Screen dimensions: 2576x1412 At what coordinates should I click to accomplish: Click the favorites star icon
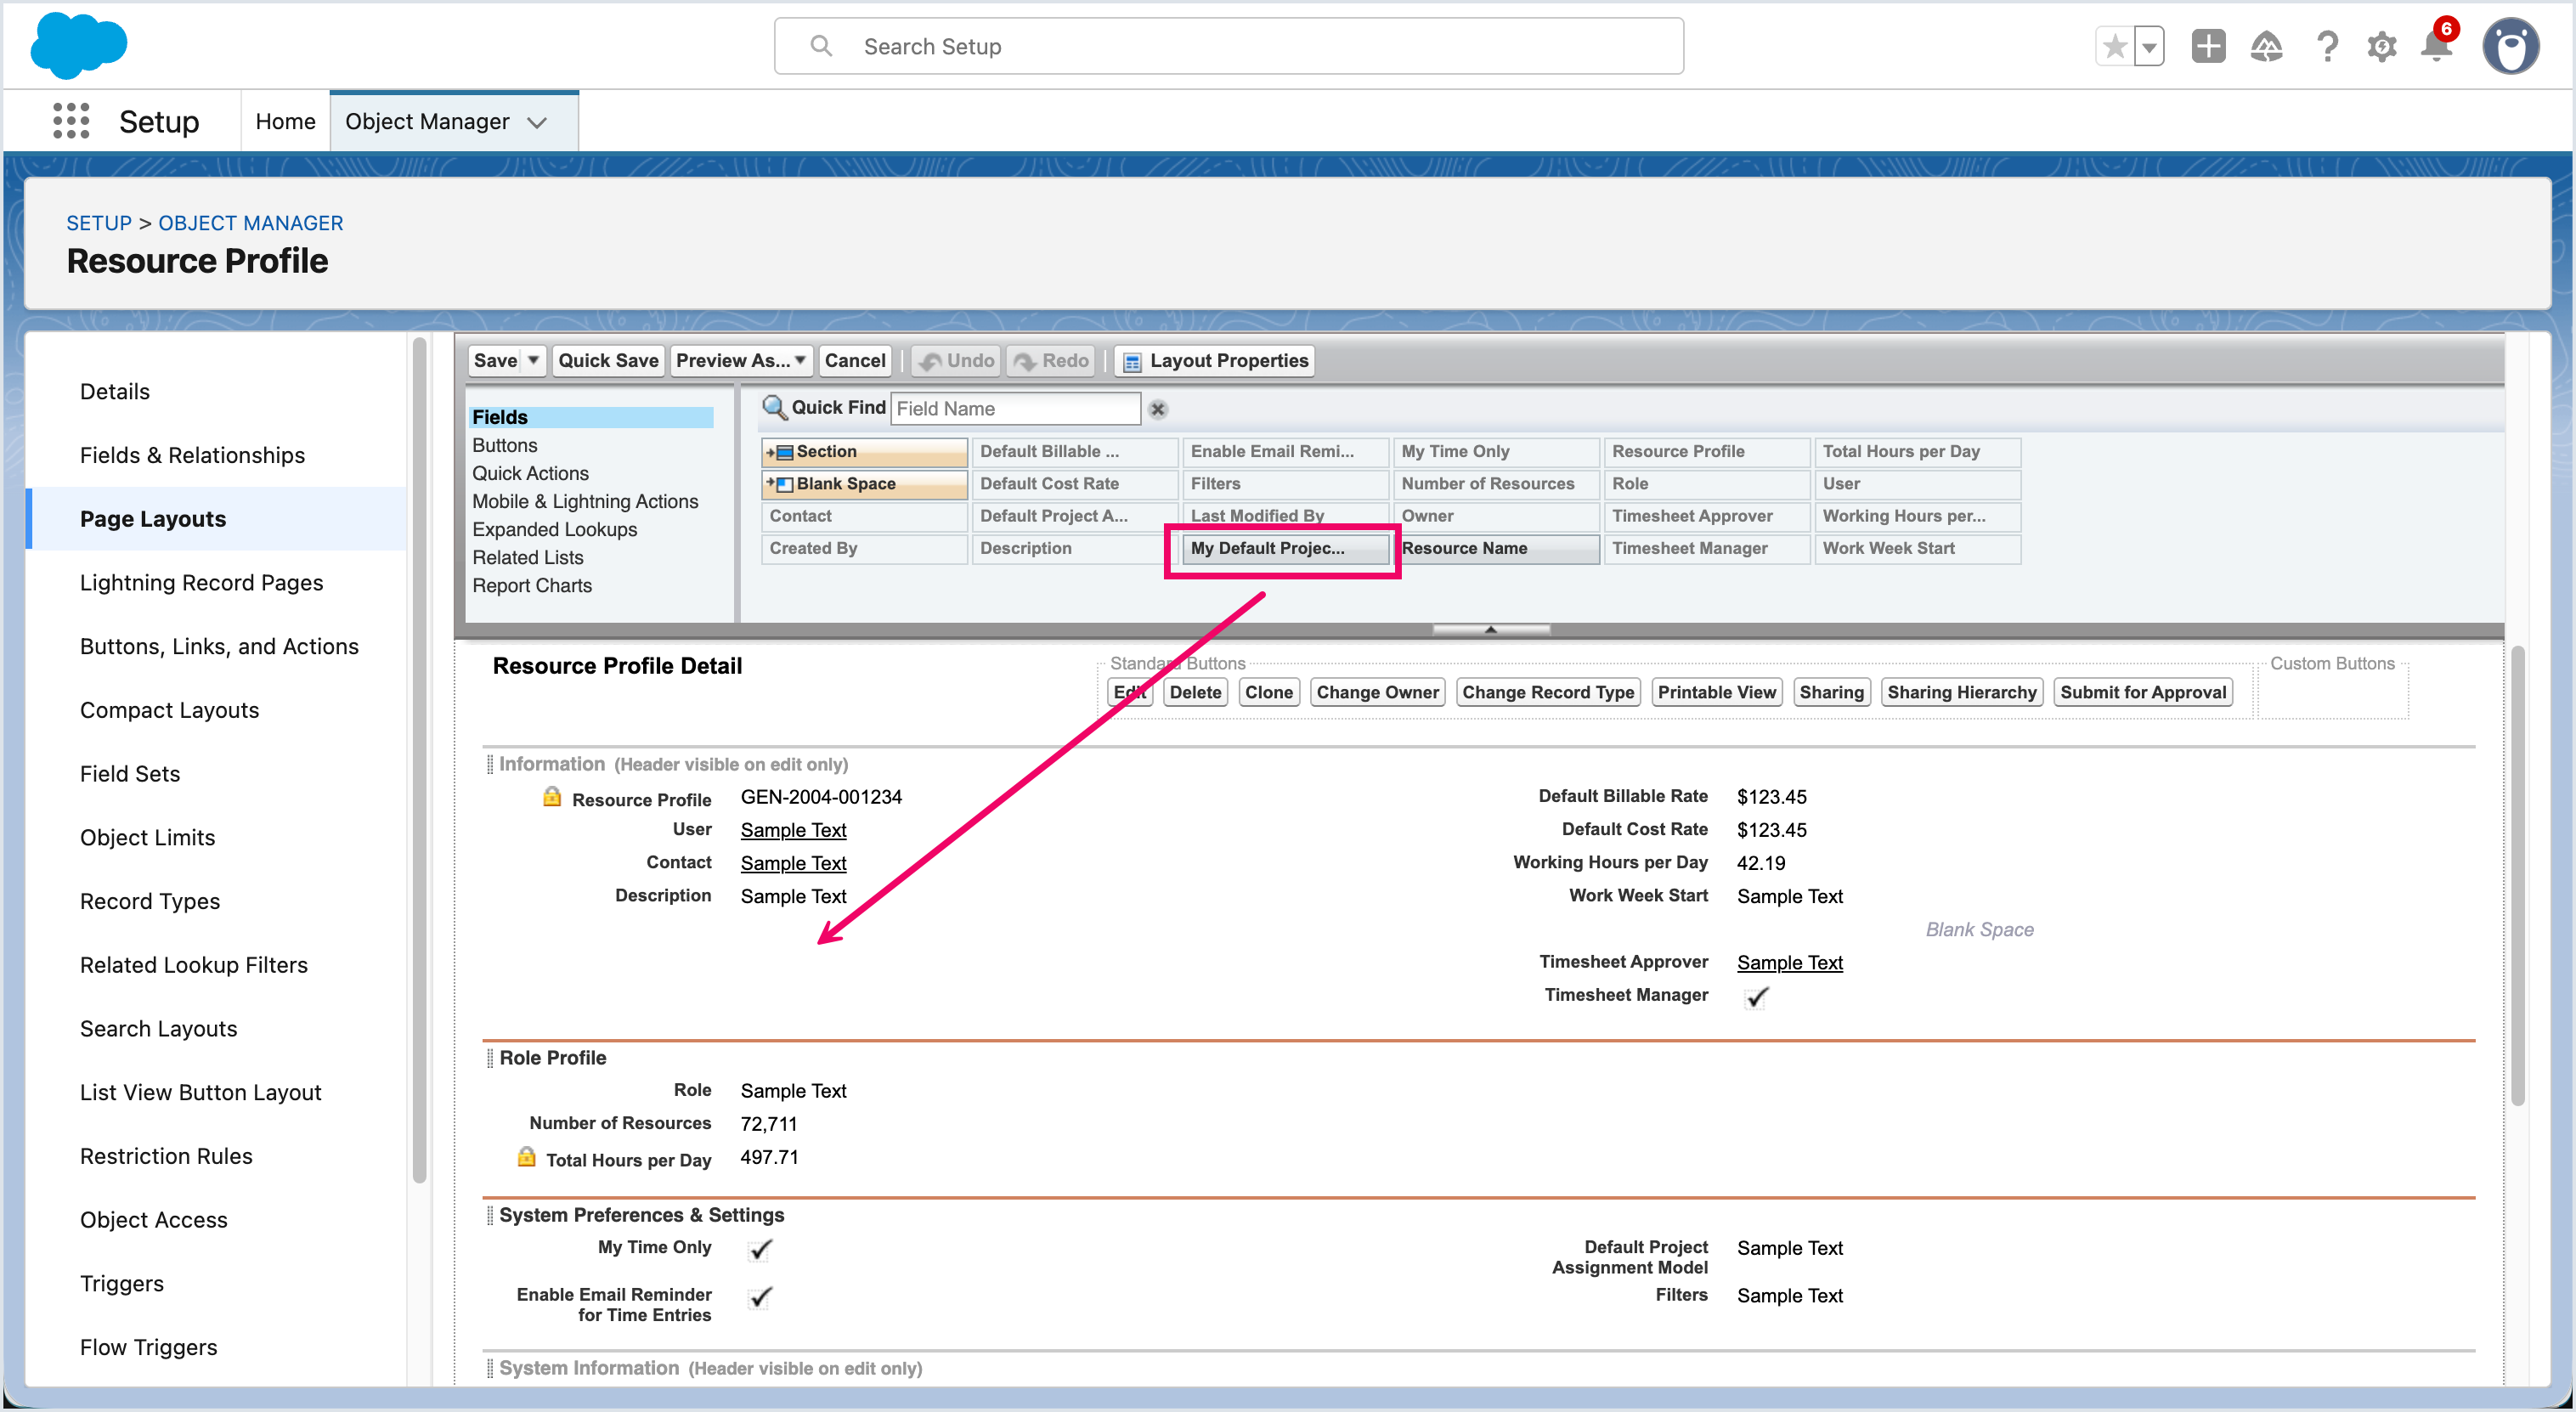click(x=2114, y=46)
